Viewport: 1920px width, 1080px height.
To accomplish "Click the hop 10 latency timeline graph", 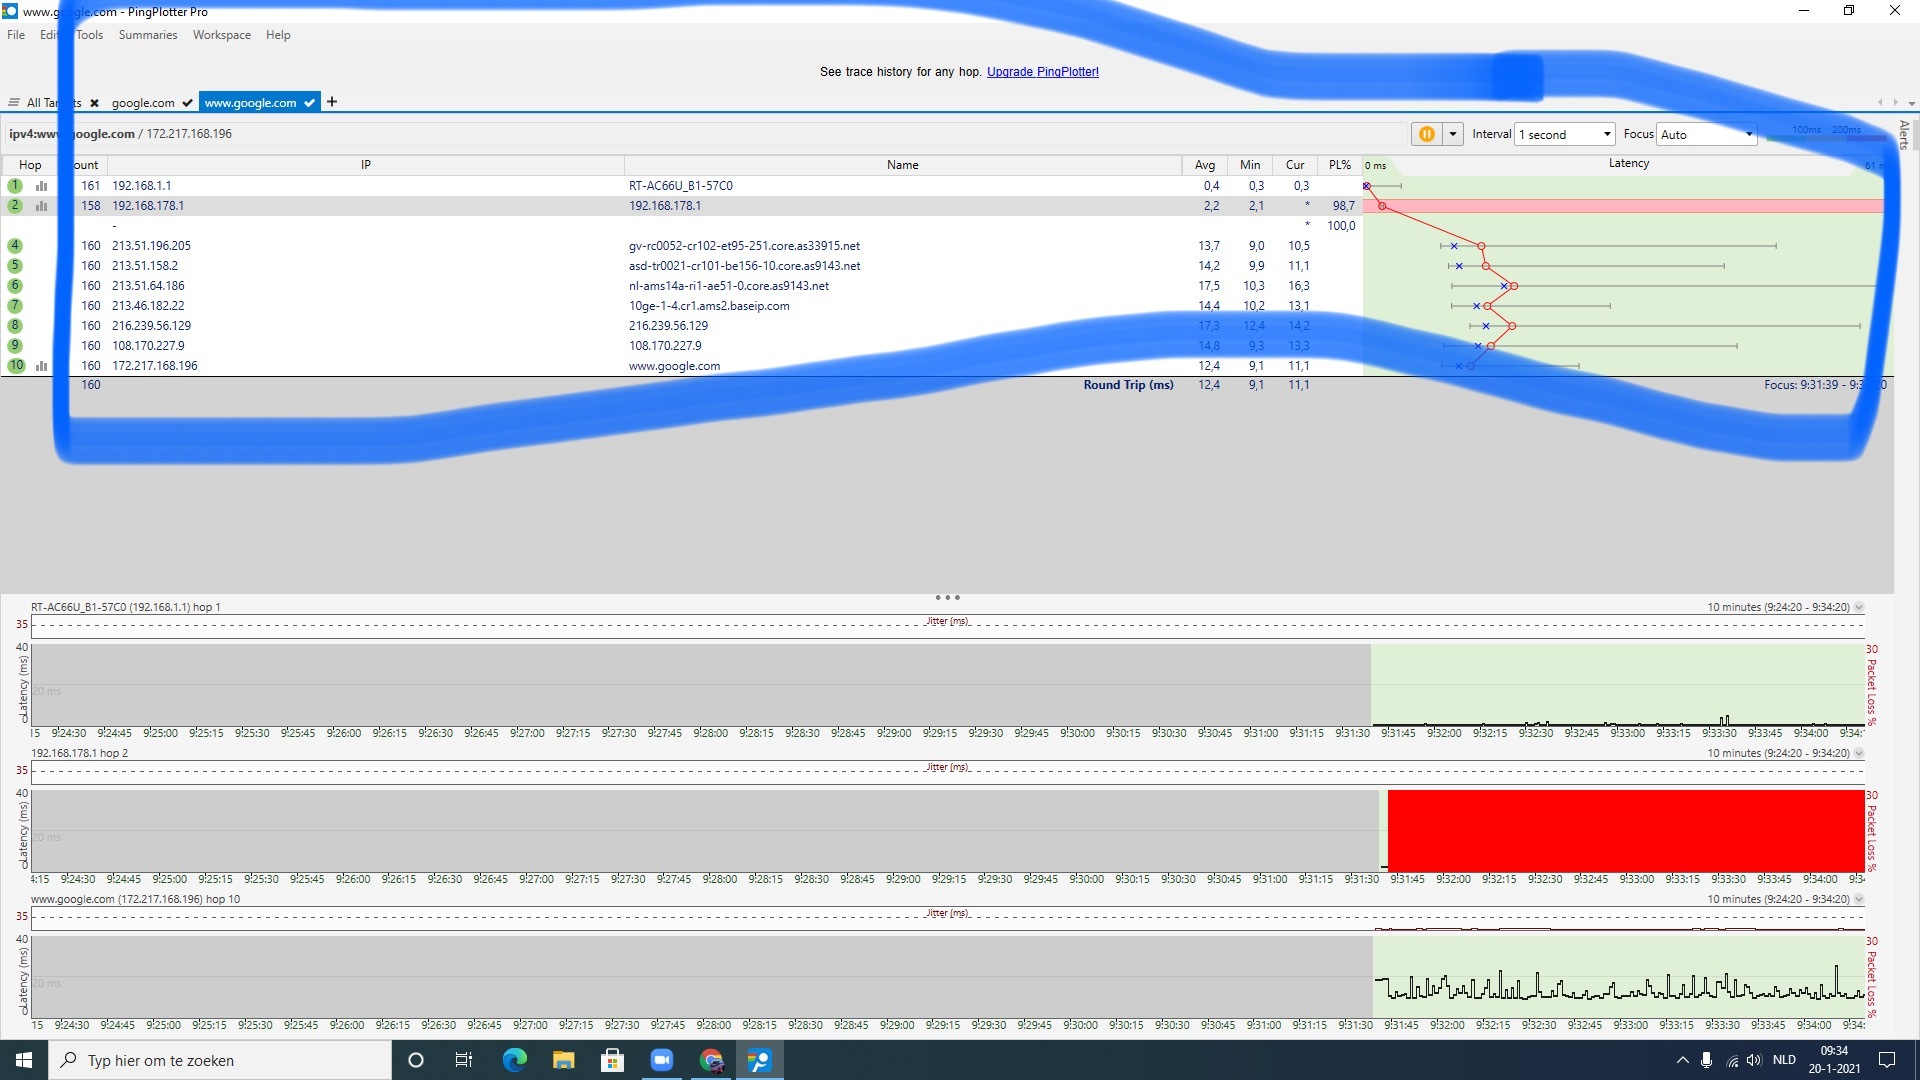I will (x=948, y=976).
